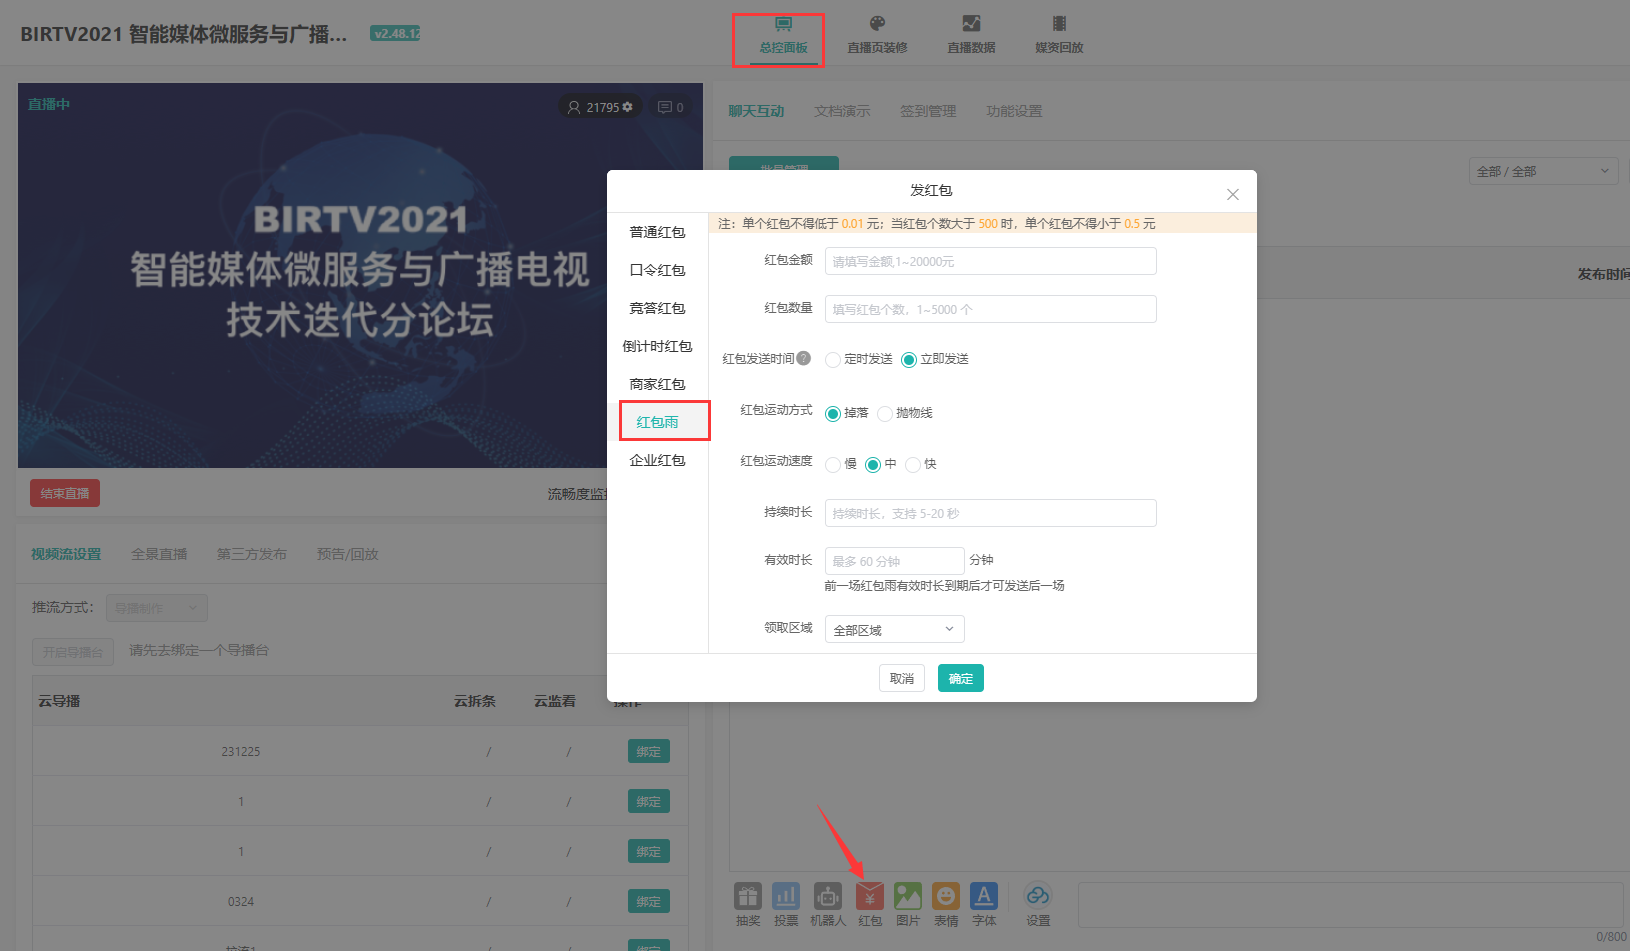Viewport: 1630px width, 951px height.
Task: Select the 定时发送 radio option
Action: tap(833, 360)
